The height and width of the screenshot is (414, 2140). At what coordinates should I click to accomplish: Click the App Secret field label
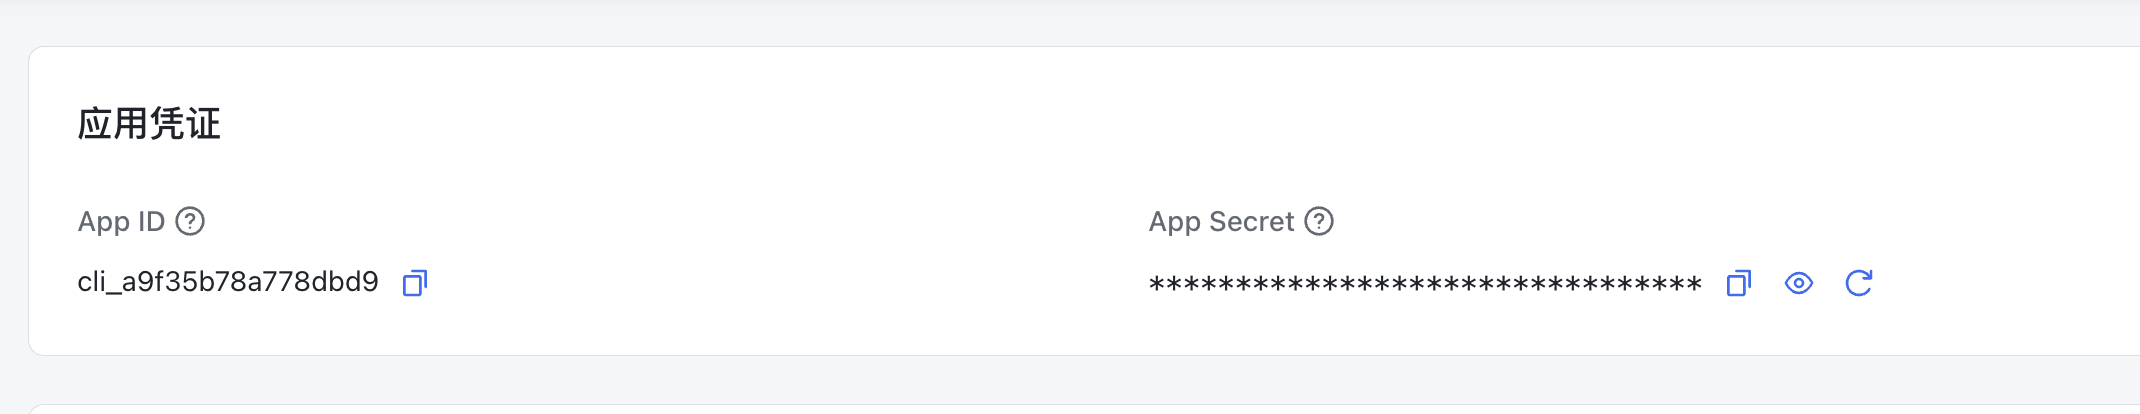1221,221
